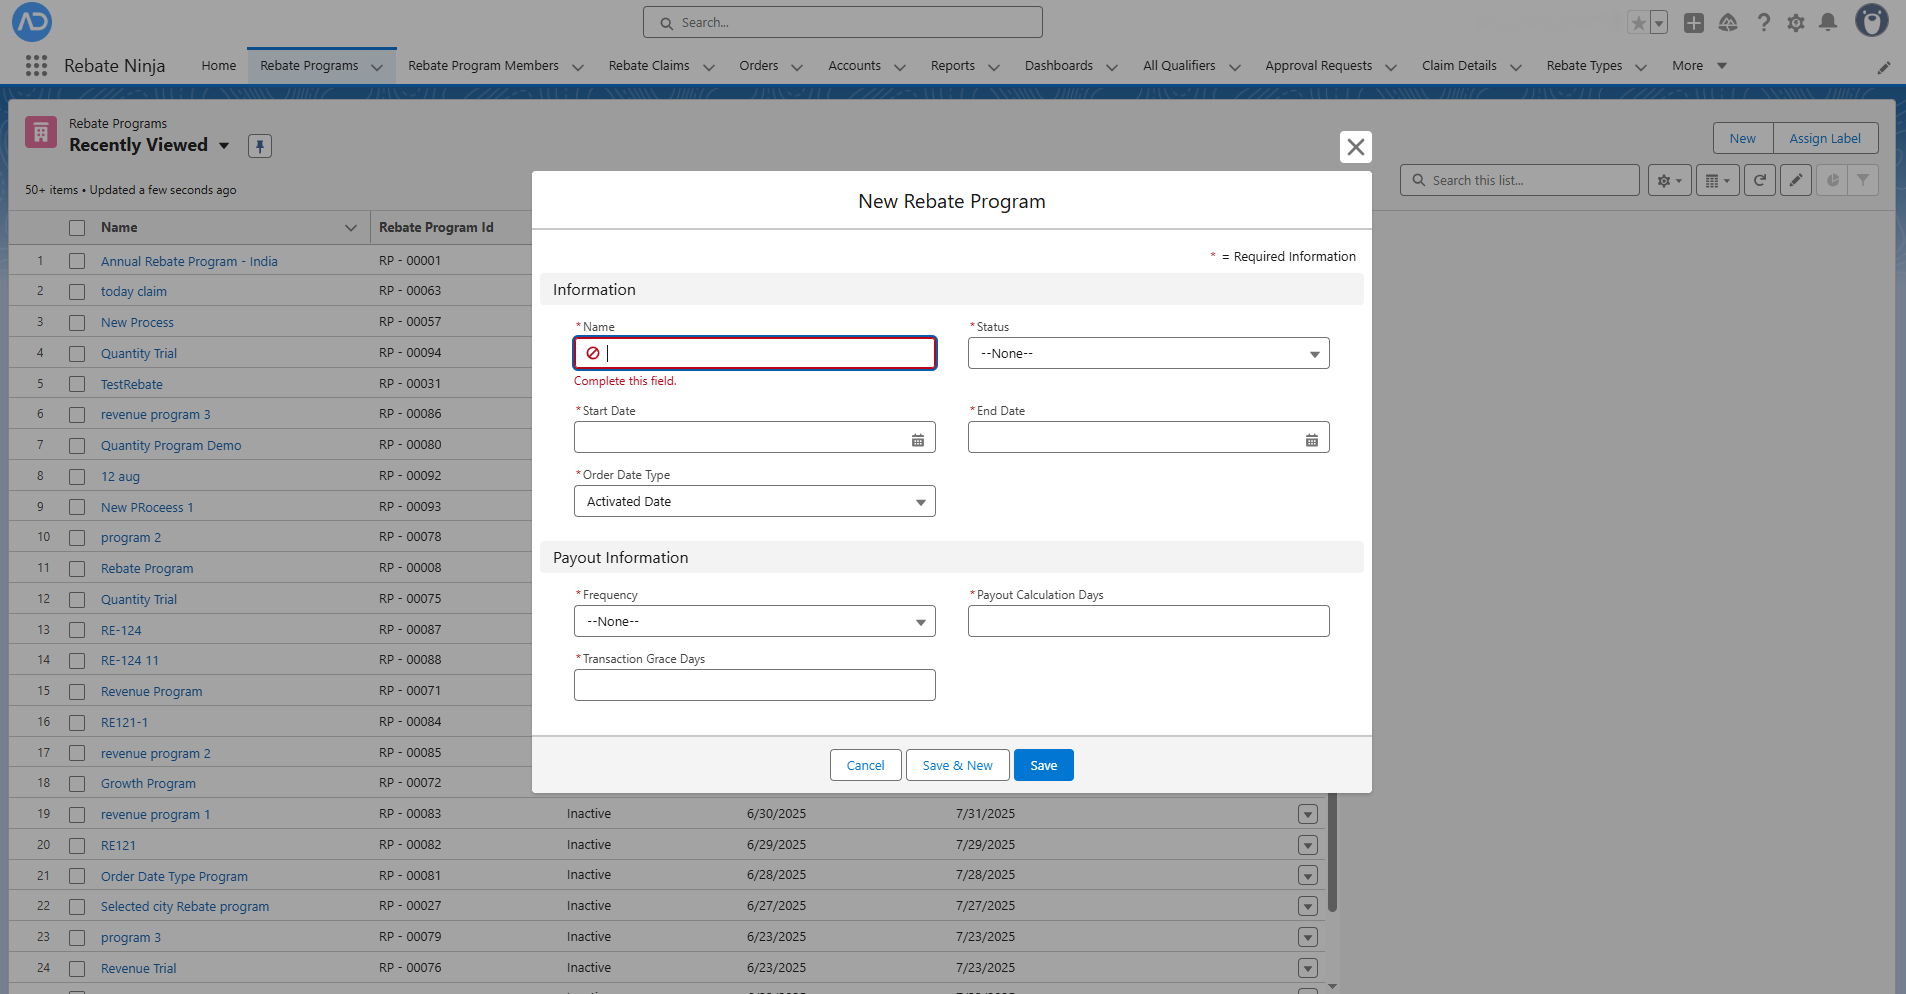Toggle the select-all checkbox in list header
The width and height of the screenshot is (1906, 994).
click(77, 227)
